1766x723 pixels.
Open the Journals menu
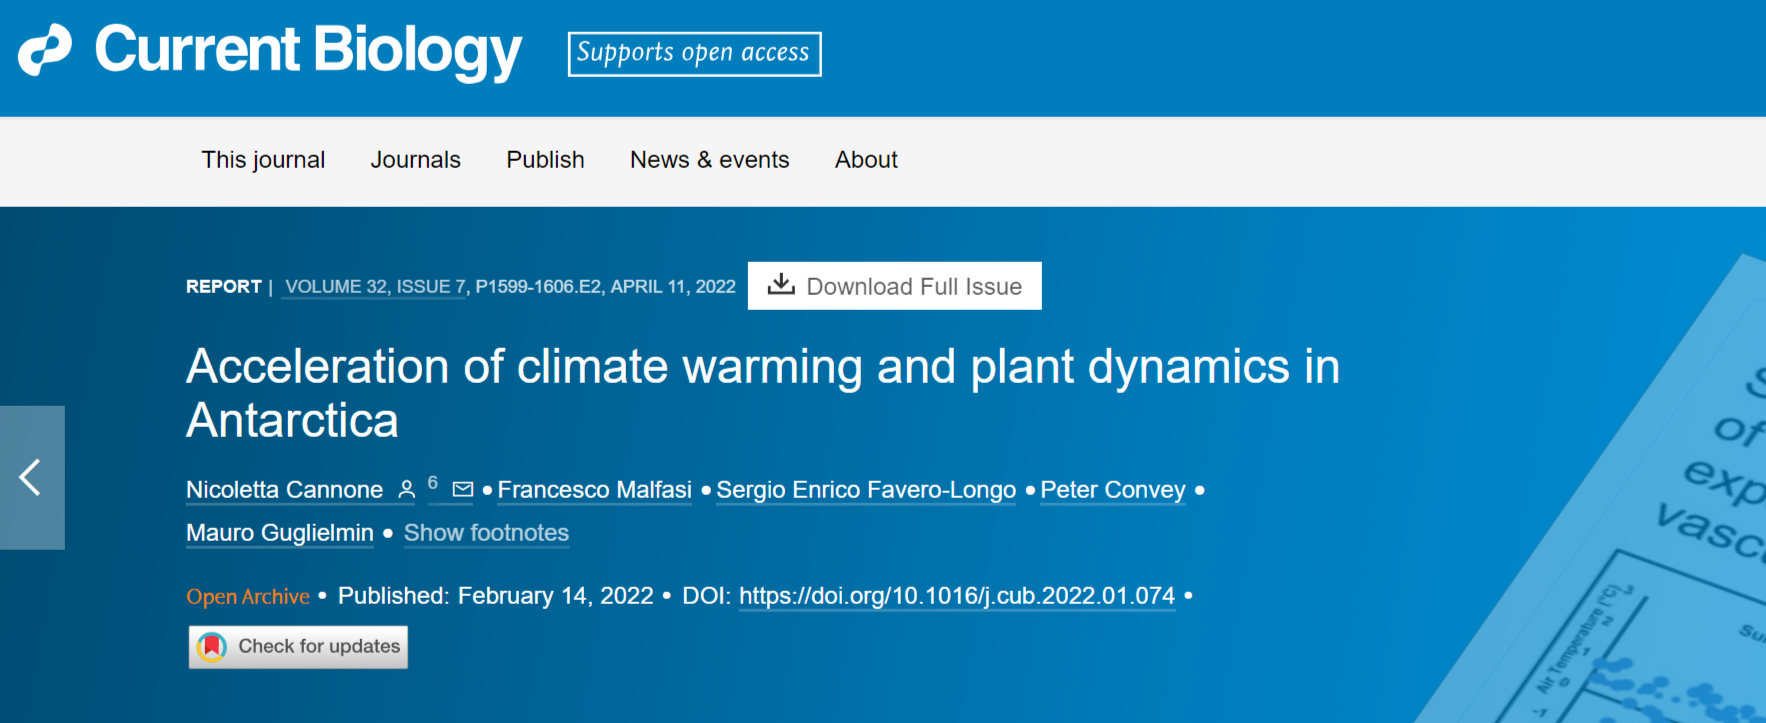pyautogui.click(x=415, y=160)
